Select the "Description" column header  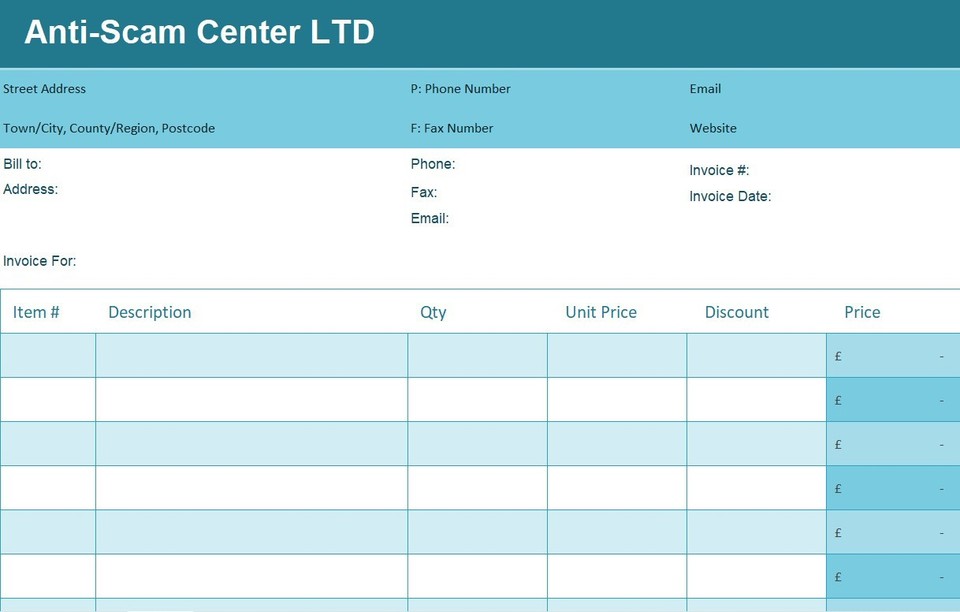[149, 312]
